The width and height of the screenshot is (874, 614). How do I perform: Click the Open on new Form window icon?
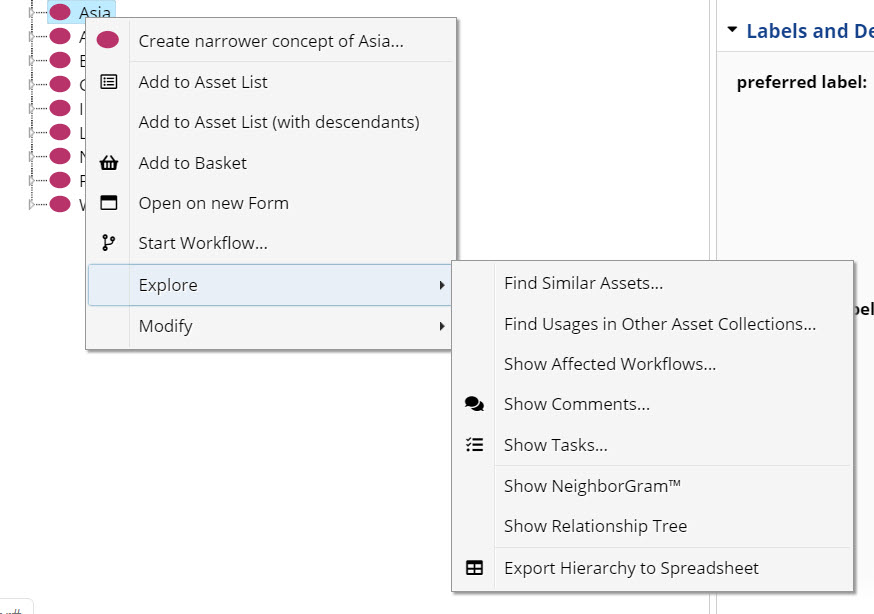point(109,203)
